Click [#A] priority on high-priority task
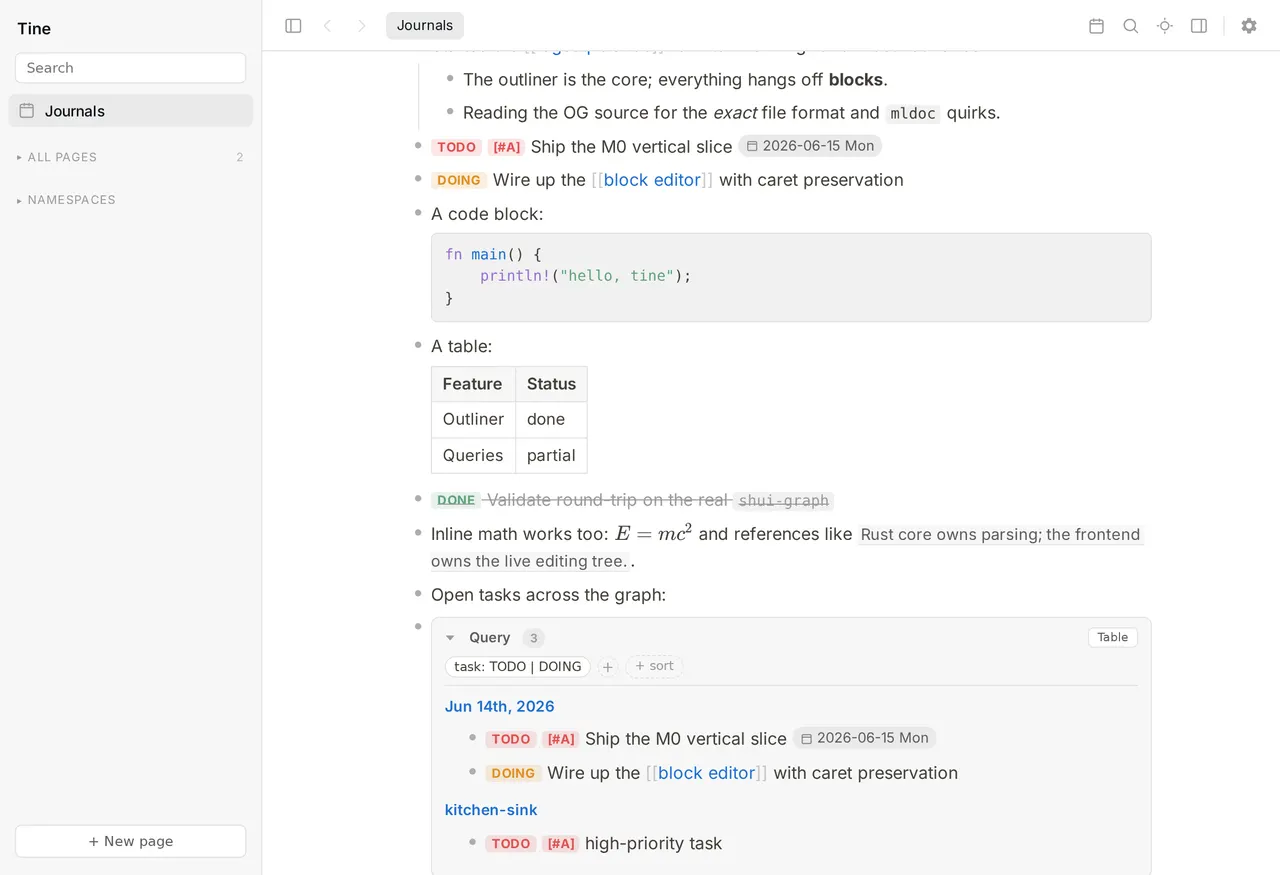 [560, 844]
